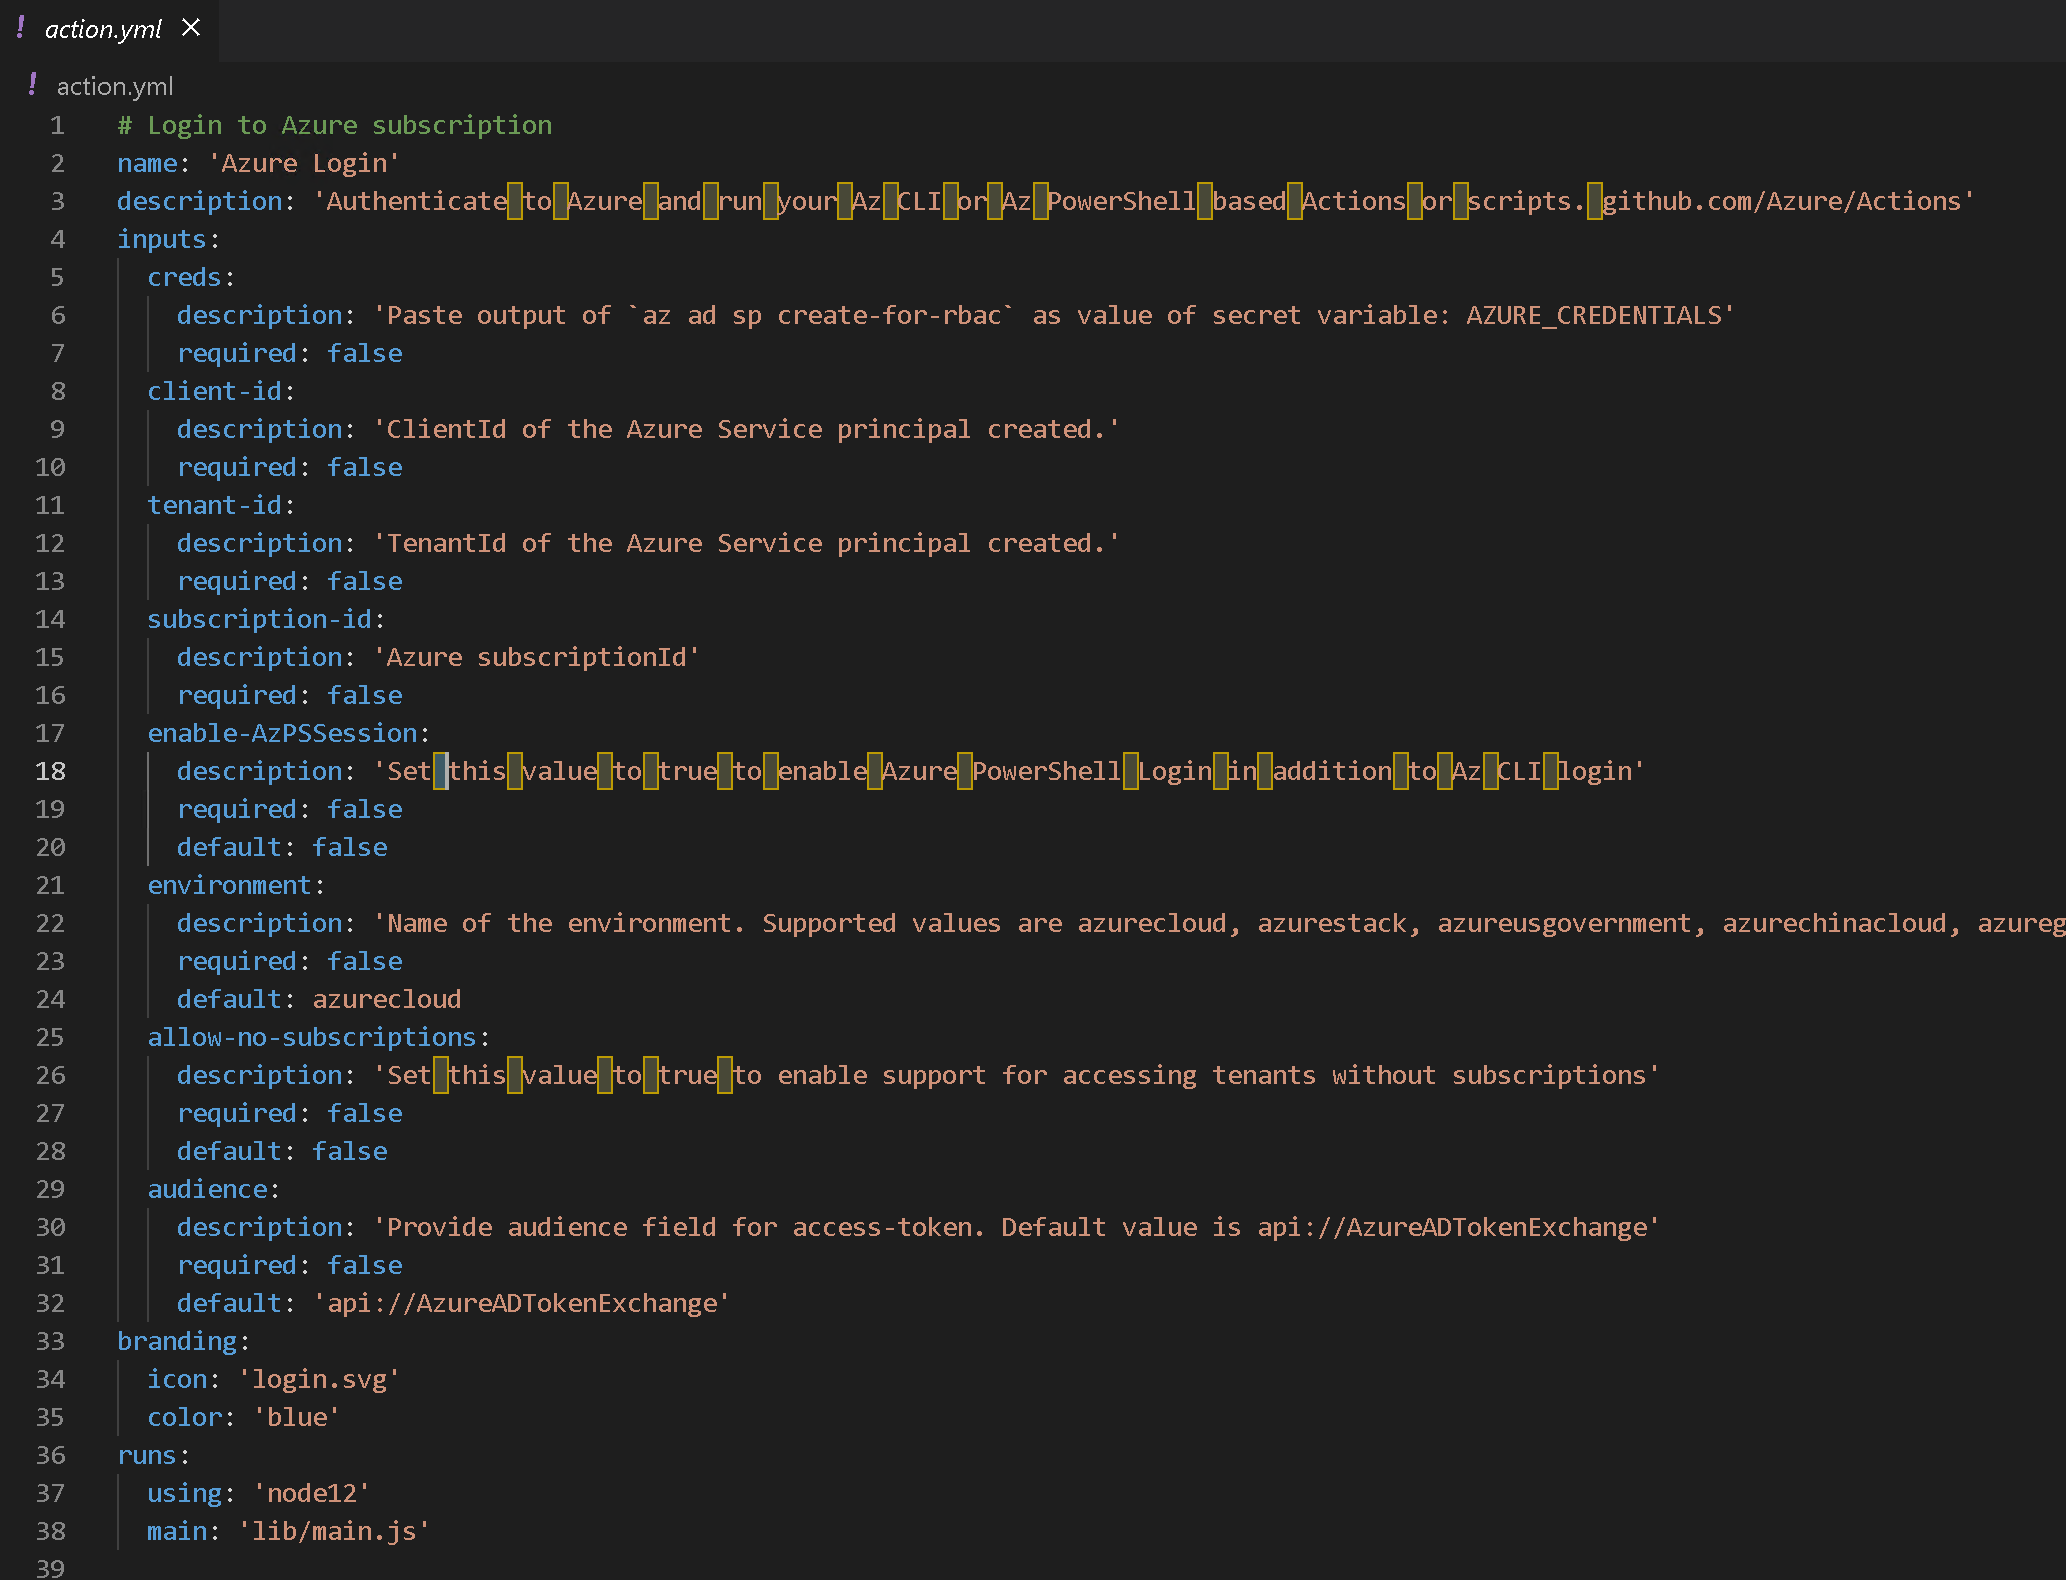Click line number 18 in the gutter
The width and height of the screenshot is (2066, 1580).
(x=50, y=770)
